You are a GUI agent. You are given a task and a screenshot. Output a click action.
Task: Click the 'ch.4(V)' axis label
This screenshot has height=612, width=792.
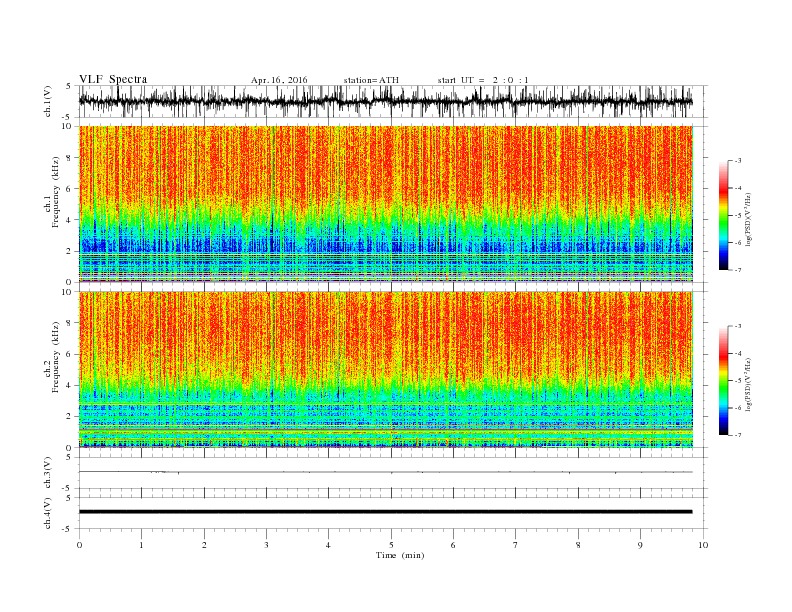47,513
